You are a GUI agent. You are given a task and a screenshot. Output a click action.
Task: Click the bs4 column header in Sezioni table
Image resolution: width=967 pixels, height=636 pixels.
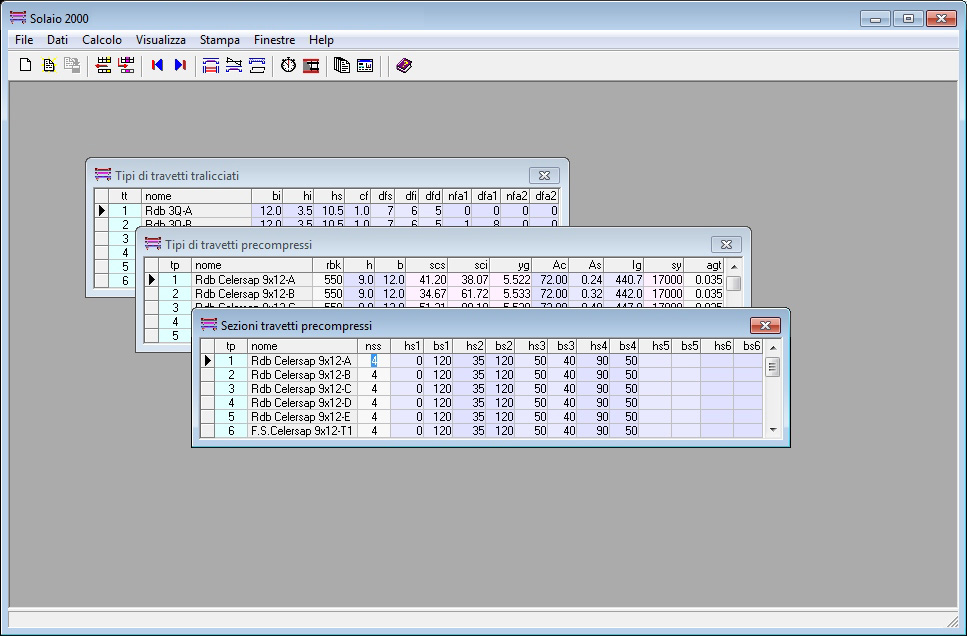pos(623,346)
